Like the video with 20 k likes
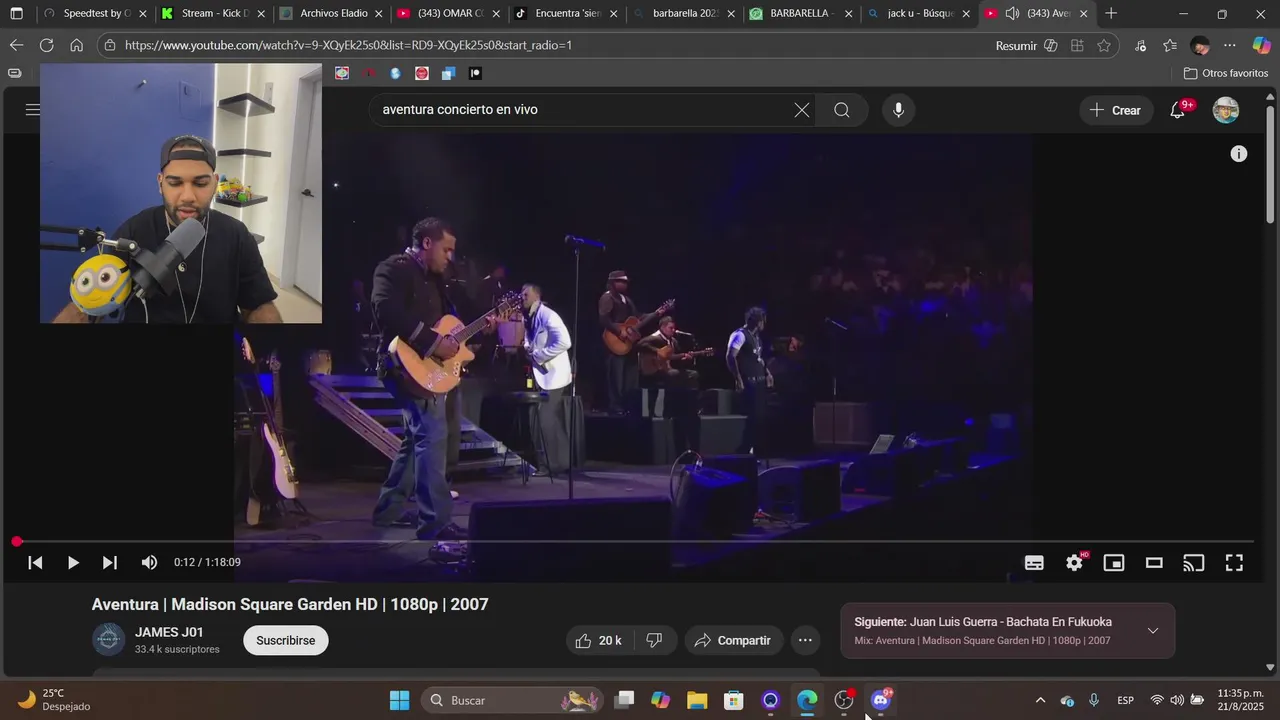This screenshot has width=1280, height=720. click(x=598, y=640)
